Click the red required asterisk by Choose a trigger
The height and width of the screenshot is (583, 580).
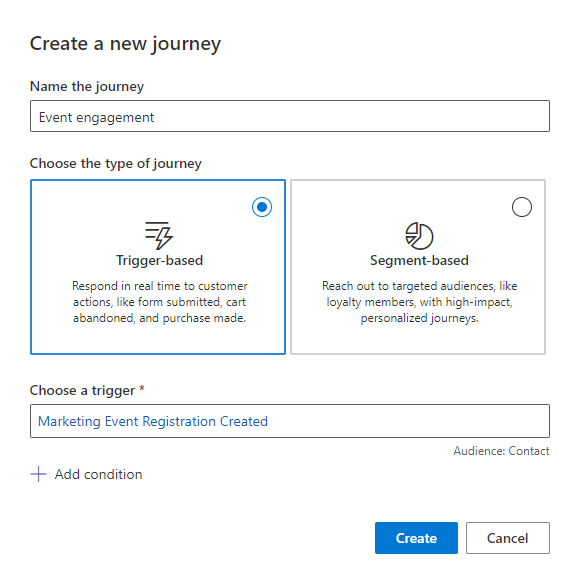tap(142, 388)
